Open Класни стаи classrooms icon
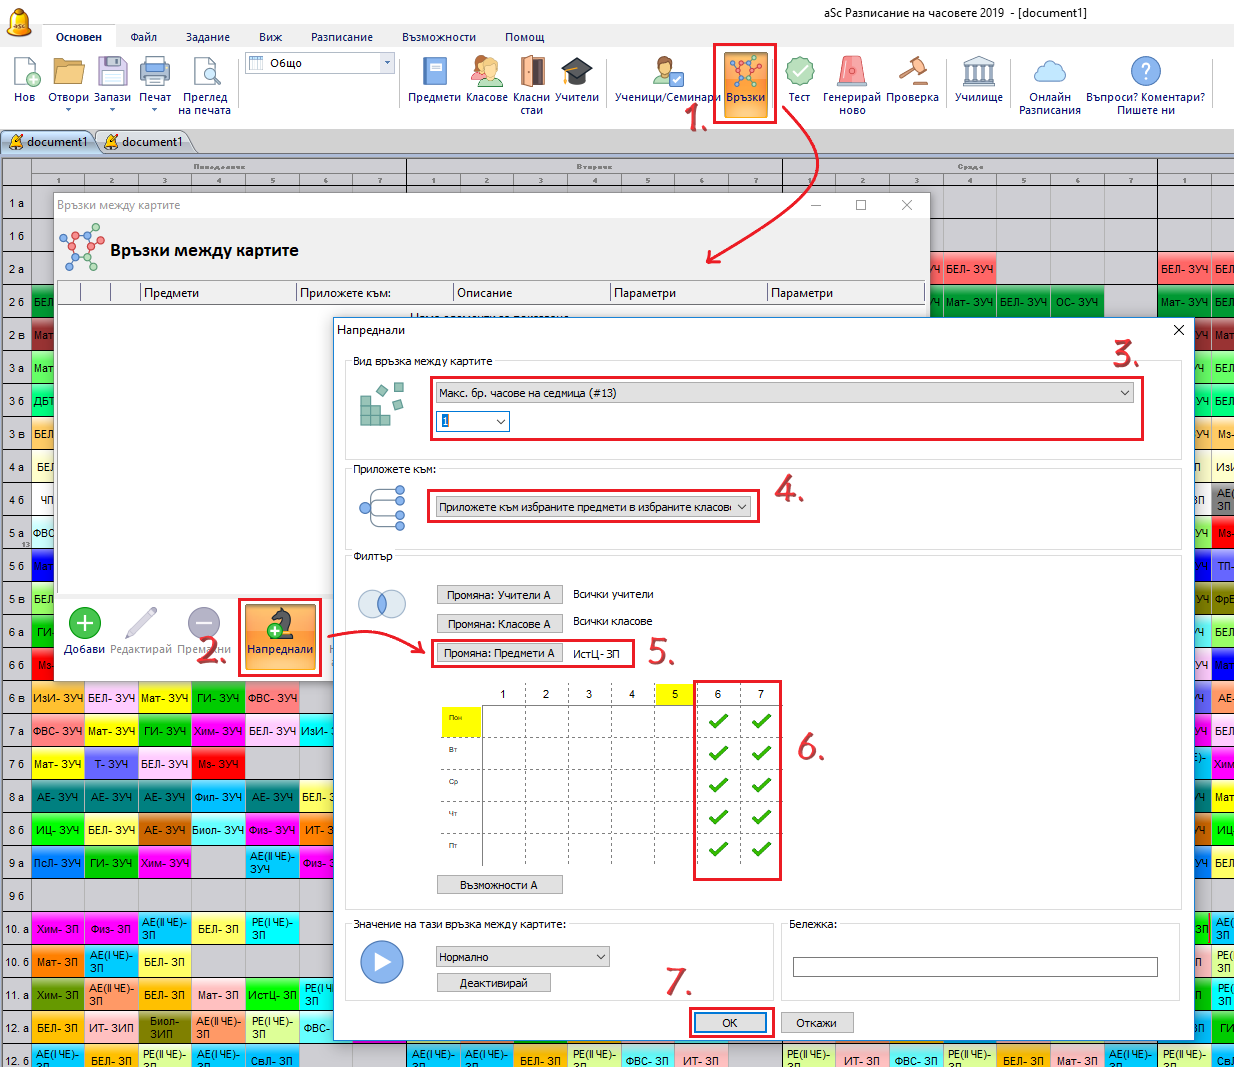 531,74
